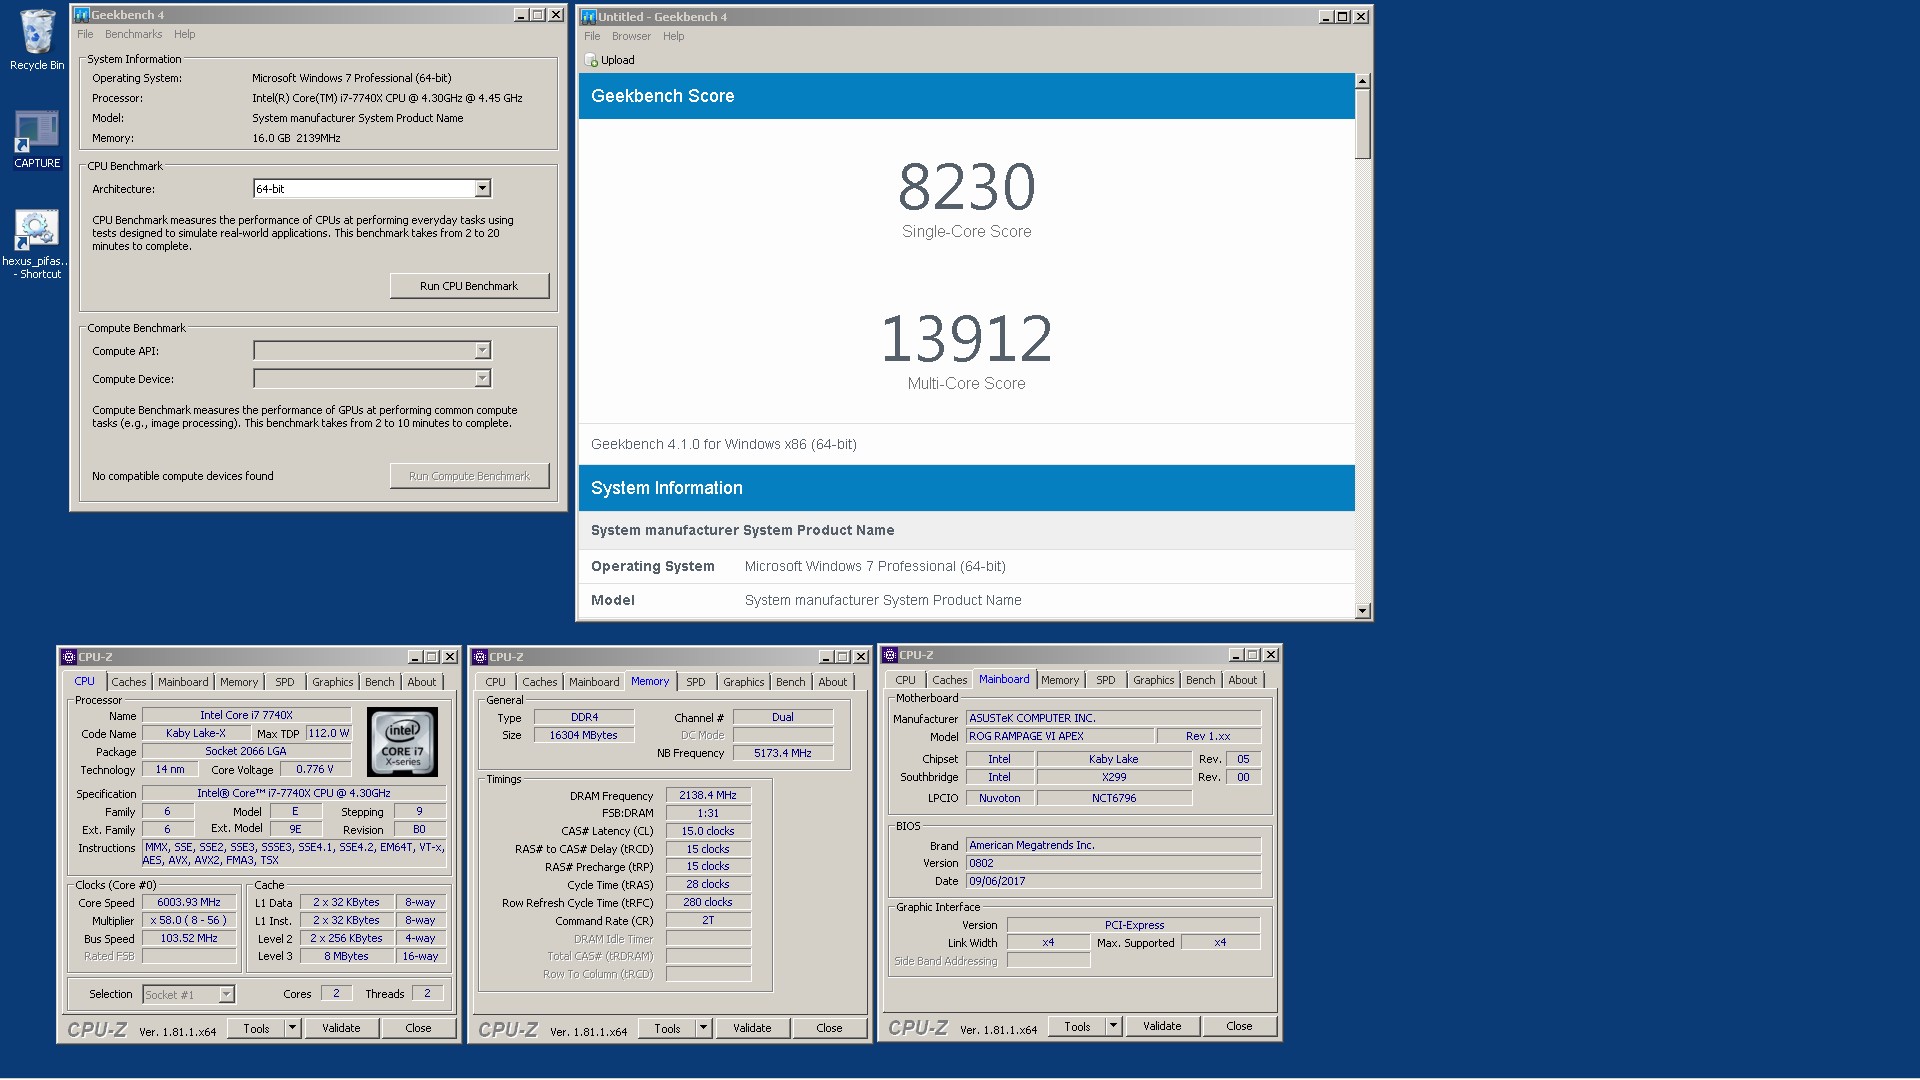Click the Intel Core i7 X-series logo
1920x1080 pixels.
click(x=402, y=742)
